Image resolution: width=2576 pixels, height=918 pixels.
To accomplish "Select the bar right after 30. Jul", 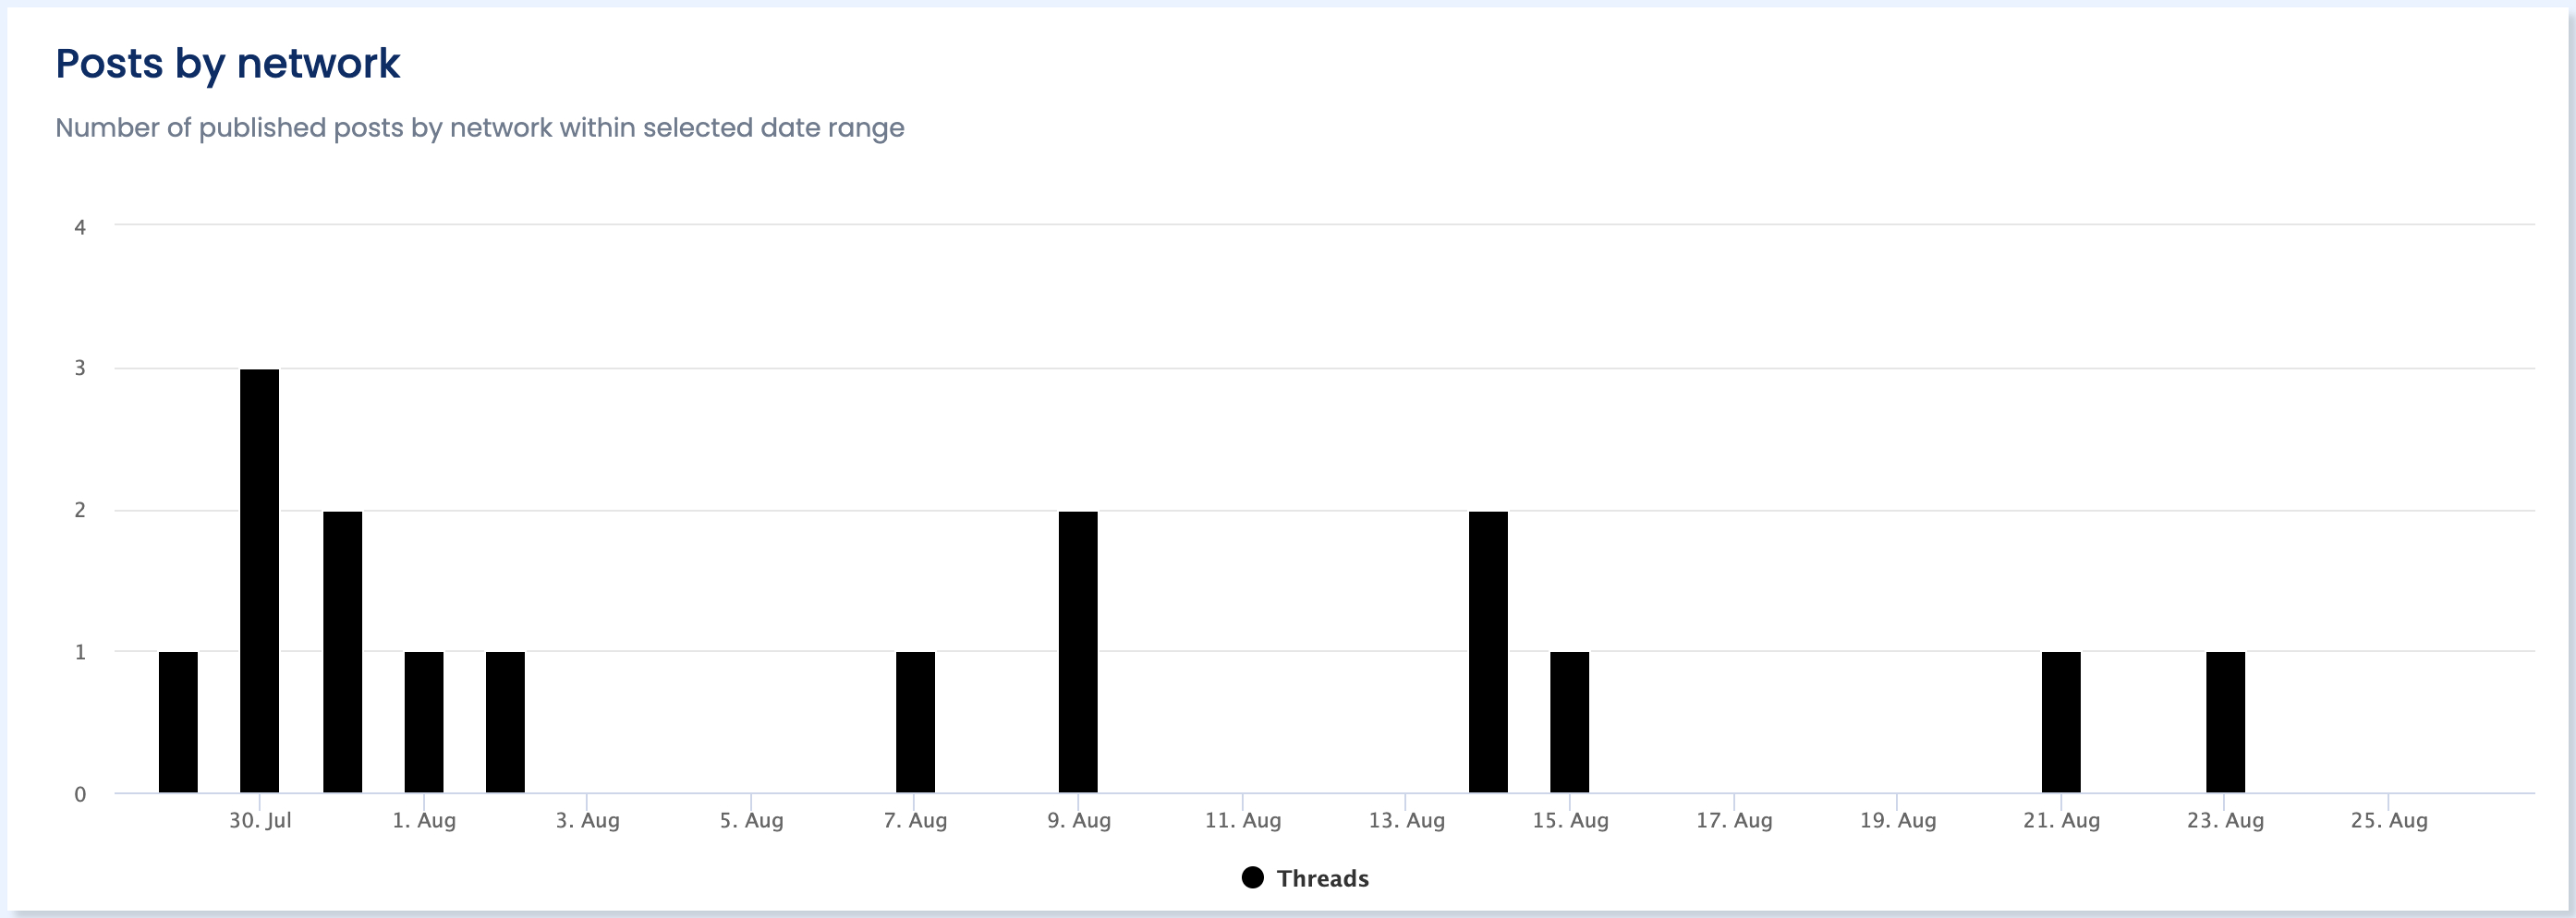I will tap(342, 652).
